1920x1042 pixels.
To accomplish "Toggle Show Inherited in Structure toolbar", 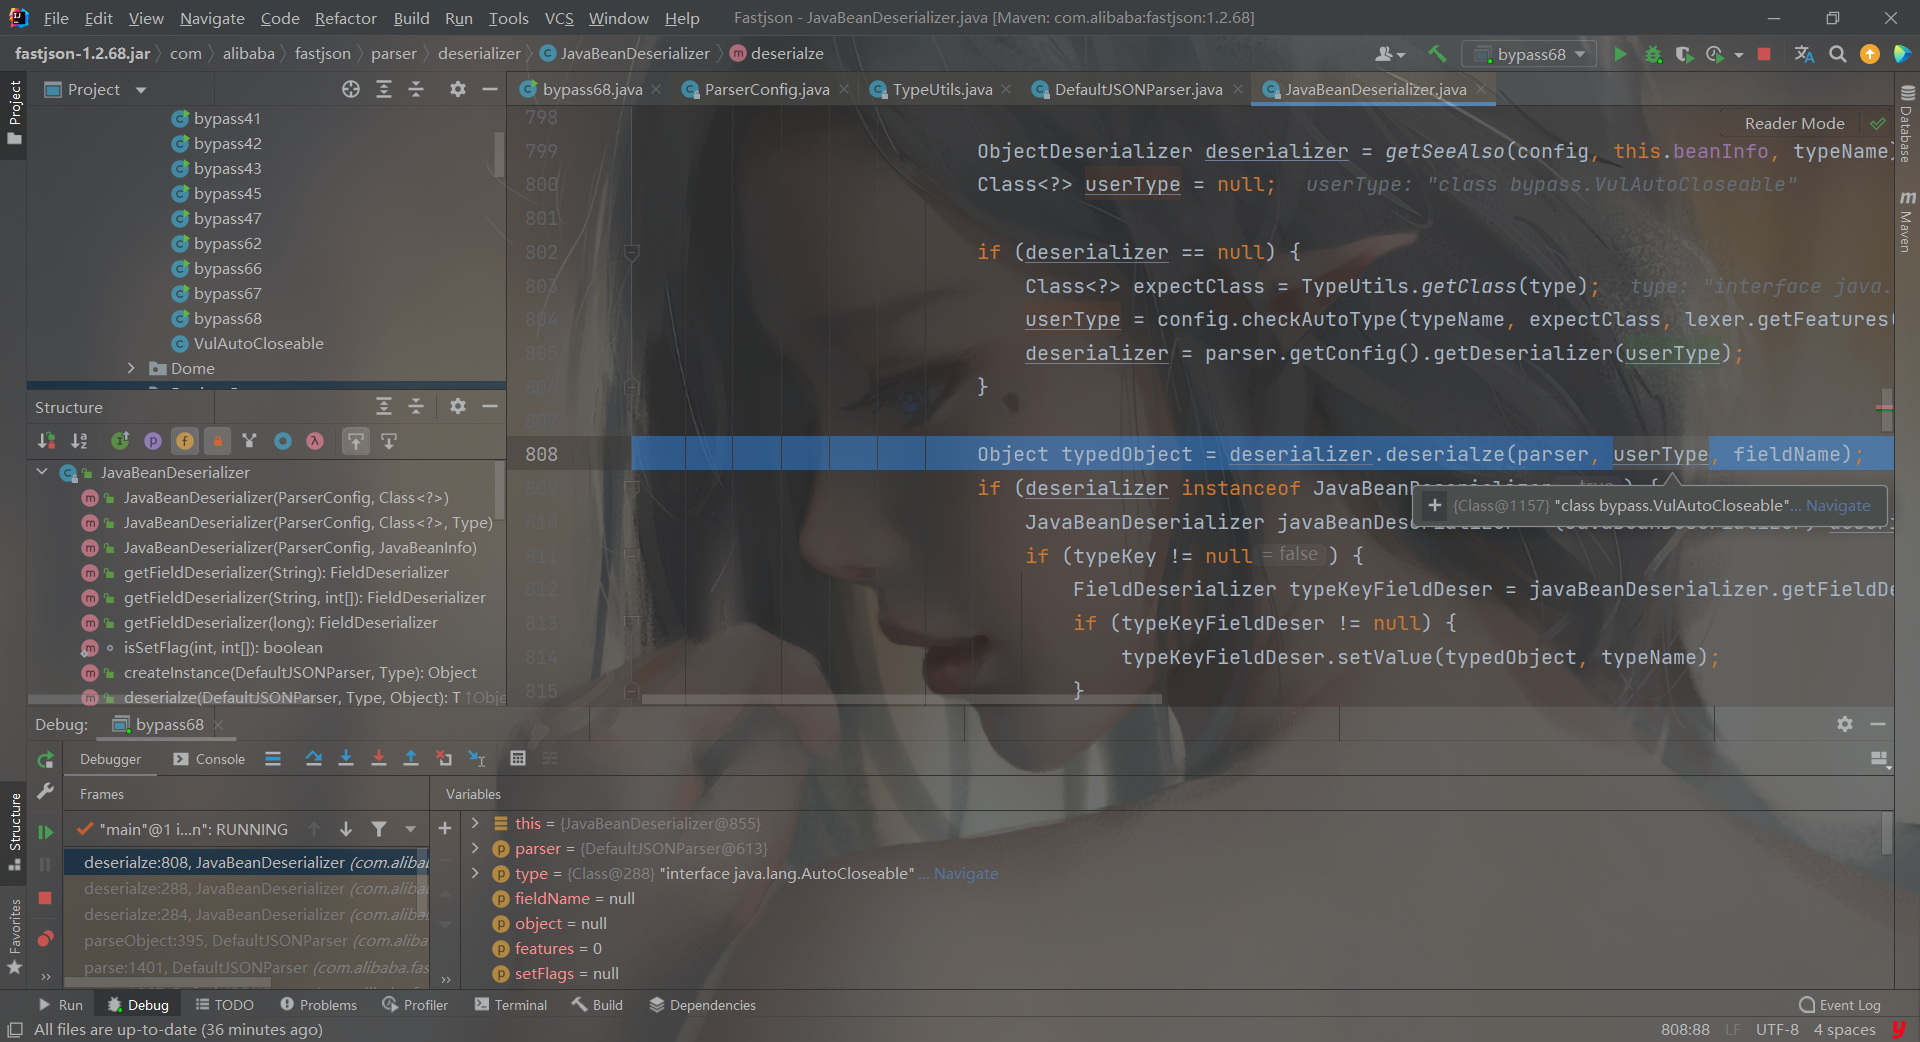I will pyautogui.click(x=120, y=441).
